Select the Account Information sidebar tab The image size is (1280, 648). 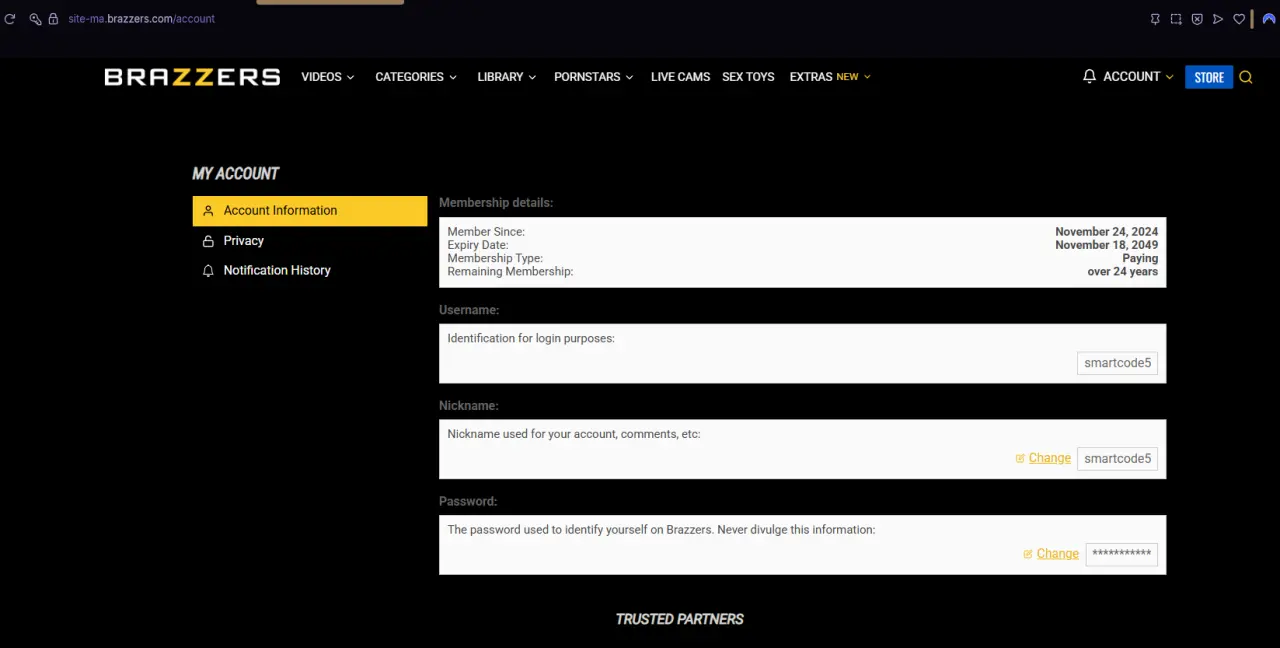(x=310, y=211)
